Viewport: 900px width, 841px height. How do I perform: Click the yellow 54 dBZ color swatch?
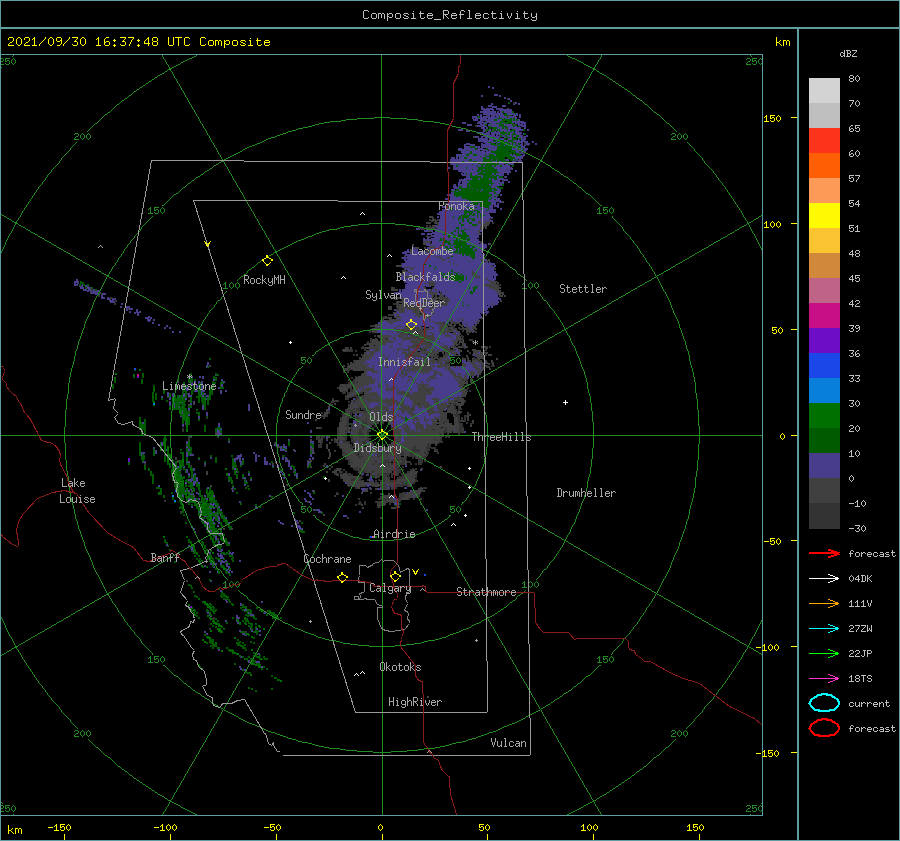point(824,215)
